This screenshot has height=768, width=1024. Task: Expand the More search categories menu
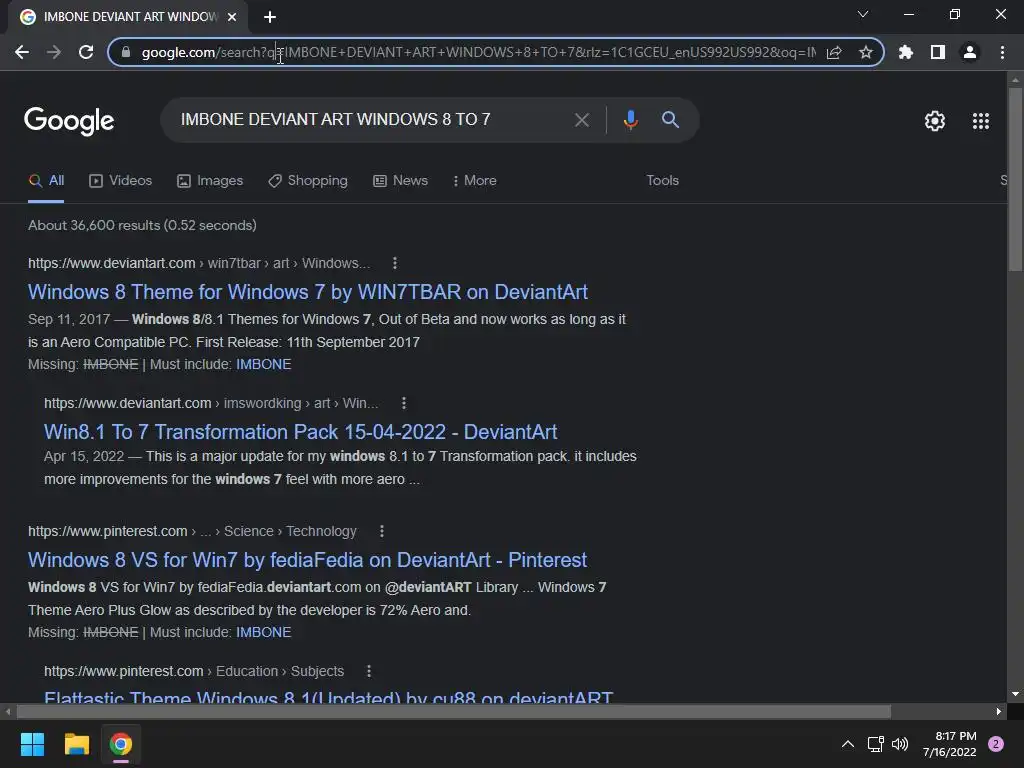[x=475, y=181]
